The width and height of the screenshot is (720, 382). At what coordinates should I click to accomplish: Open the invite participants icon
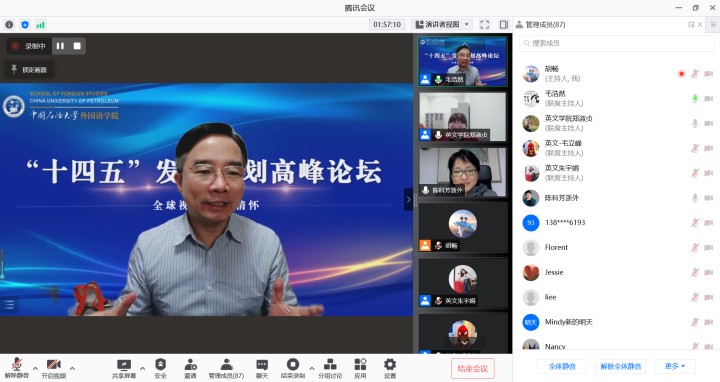[190, 368]
